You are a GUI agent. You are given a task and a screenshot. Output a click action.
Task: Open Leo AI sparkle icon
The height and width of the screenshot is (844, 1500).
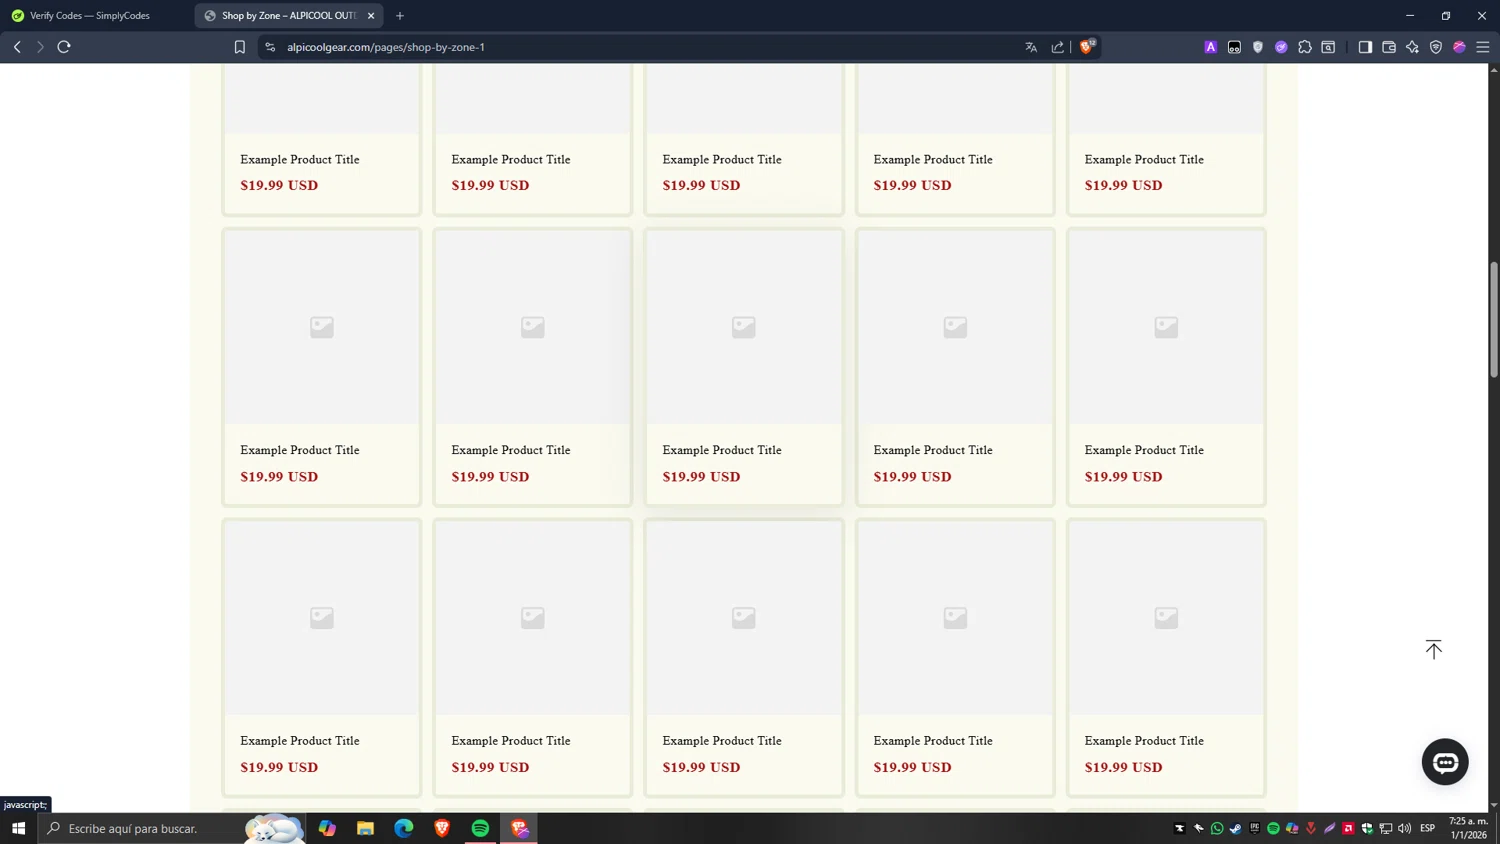tap(1412, 47)
